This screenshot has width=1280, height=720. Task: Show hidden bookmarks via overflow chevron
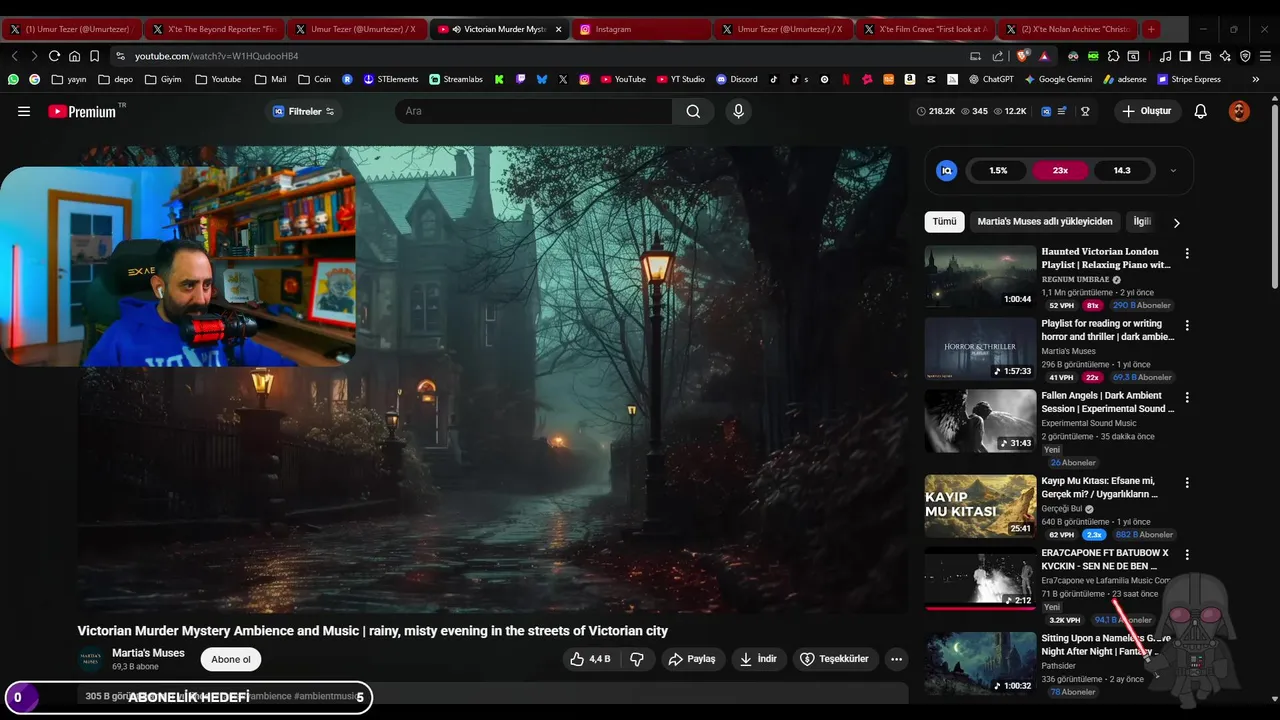1256,79
